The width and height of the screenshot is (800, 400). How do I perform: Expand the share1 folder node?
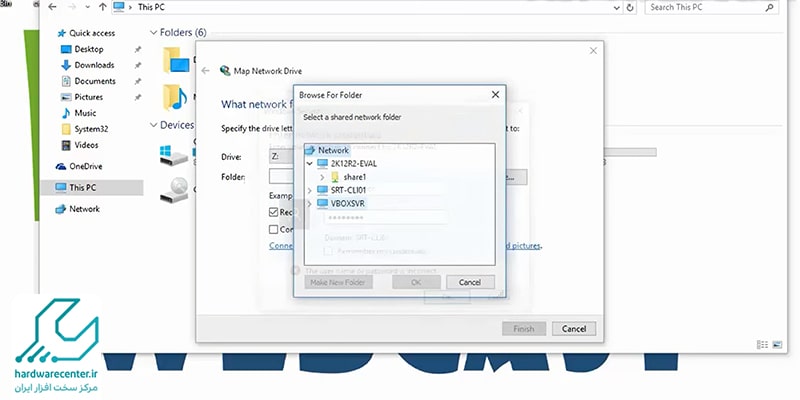coord(322,177)
